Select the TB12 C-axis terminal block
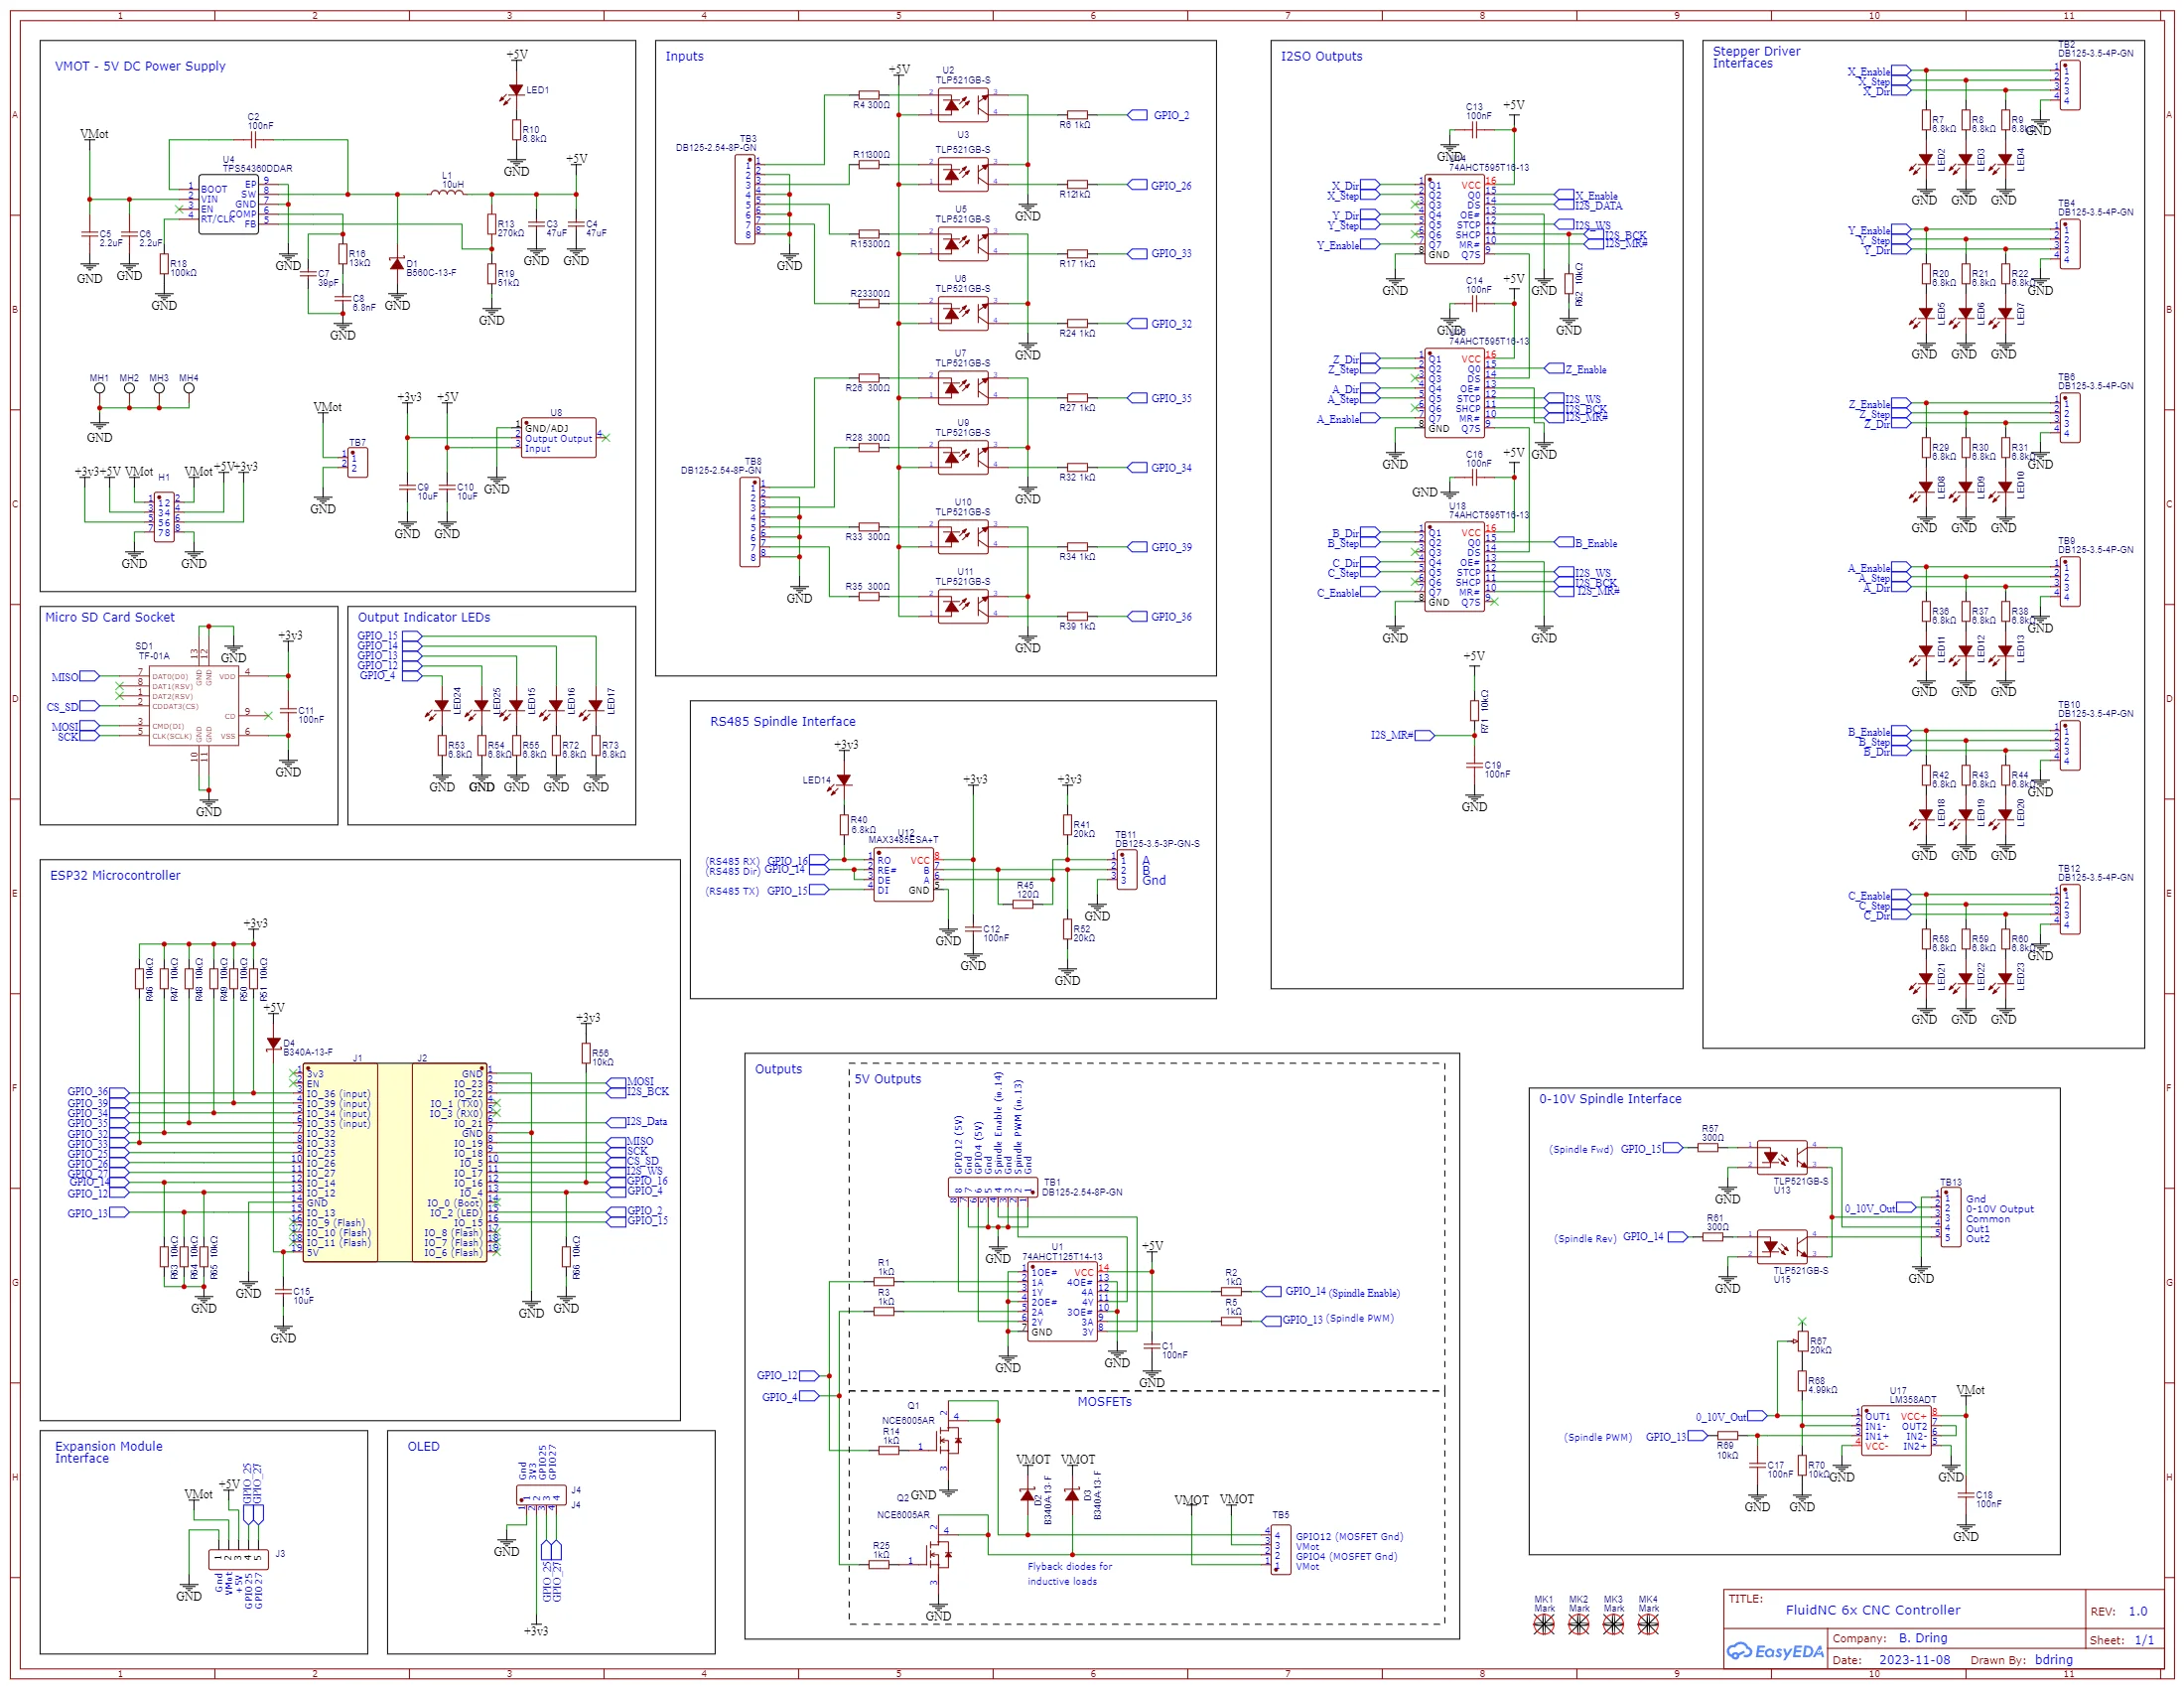Image resolution: width=2184 pixels, height=1689 pixels. click(2071, 910)
